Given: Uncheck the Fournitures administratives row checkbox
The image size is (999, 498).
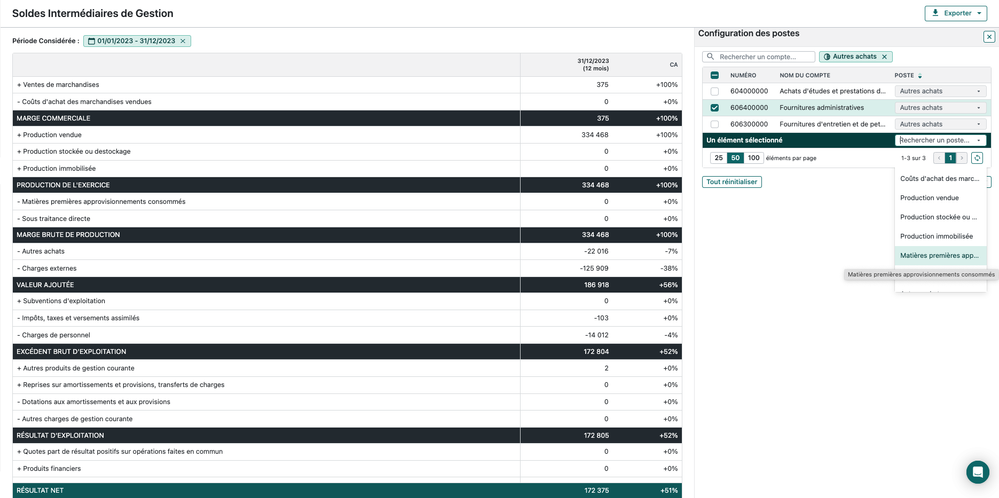Looking at the screenshot, I should point(714,108).
